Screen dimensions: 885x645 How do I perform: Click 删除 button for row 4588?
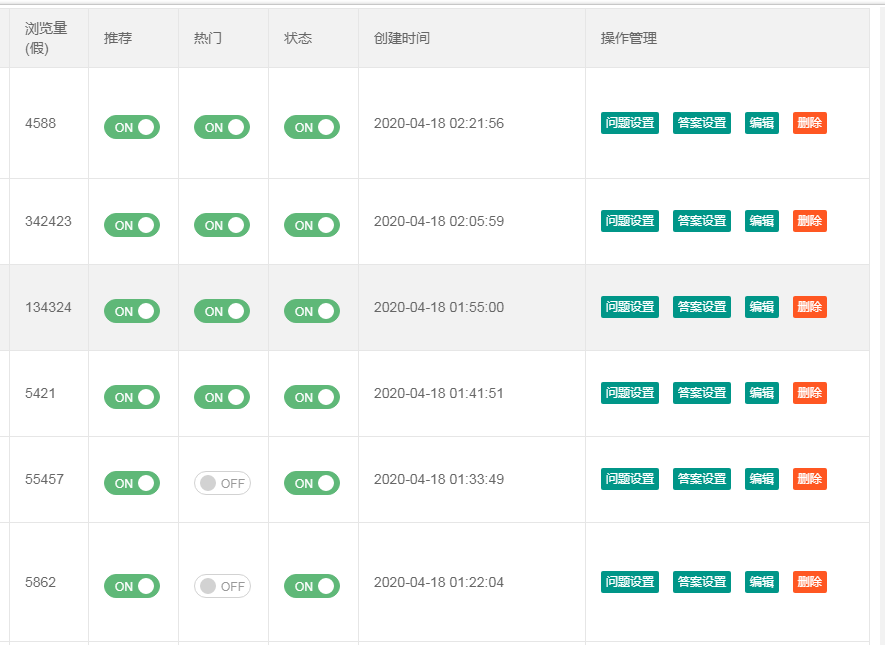[x=810, y=123]
